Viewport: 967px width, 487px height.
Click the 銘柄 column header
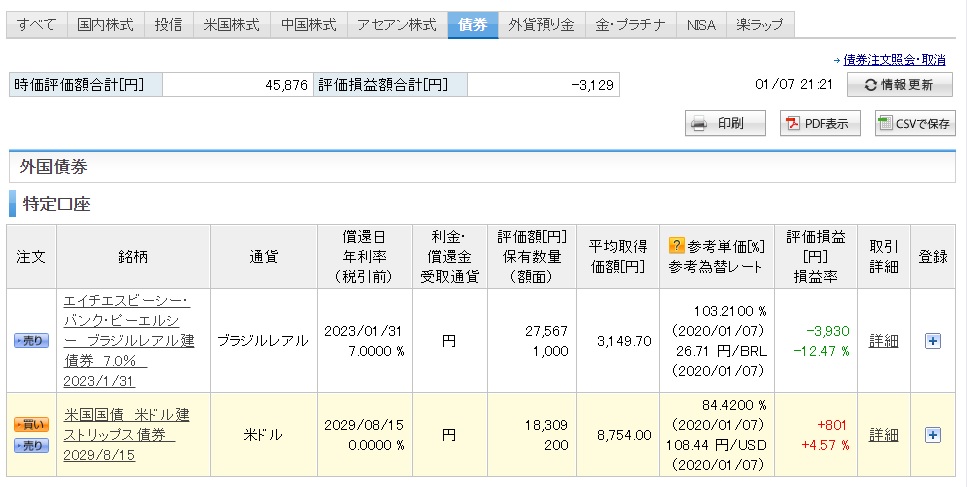click(133, 256)
